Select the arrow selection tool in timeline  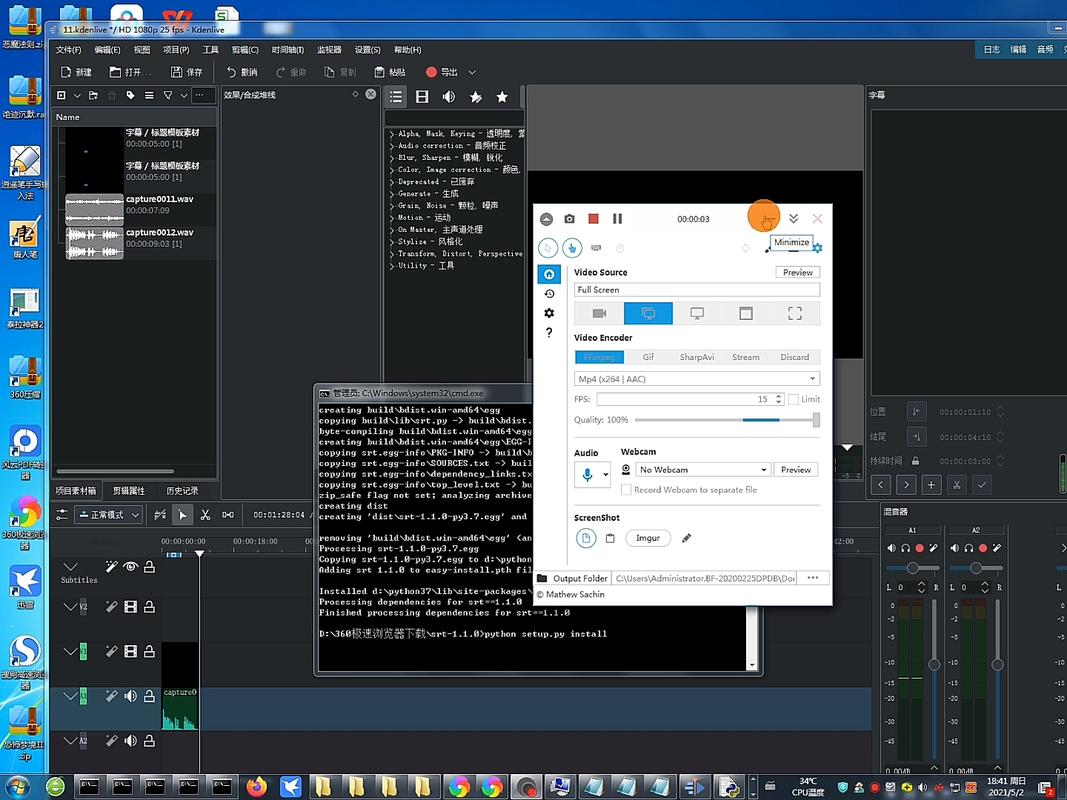(182, 515)
